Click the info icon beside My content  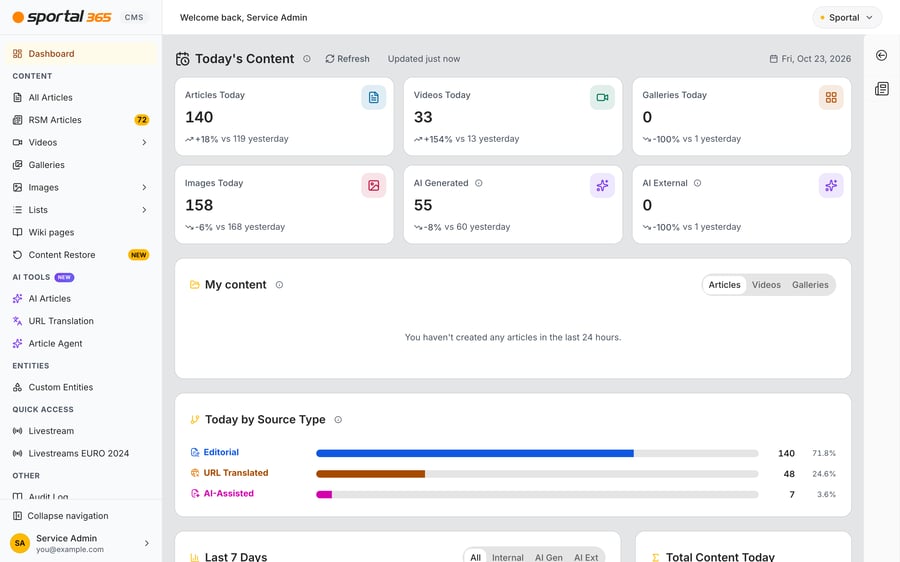coord(280,285)
